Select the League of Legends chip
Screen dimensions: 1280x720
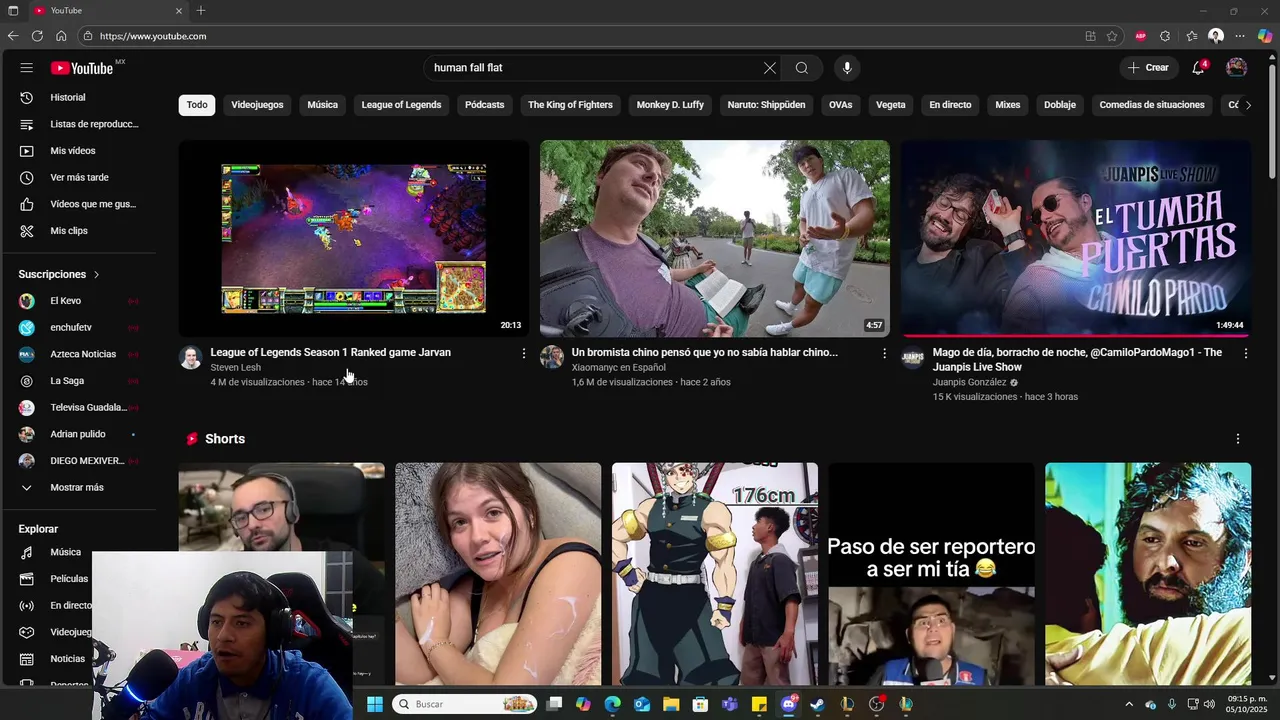401,105
